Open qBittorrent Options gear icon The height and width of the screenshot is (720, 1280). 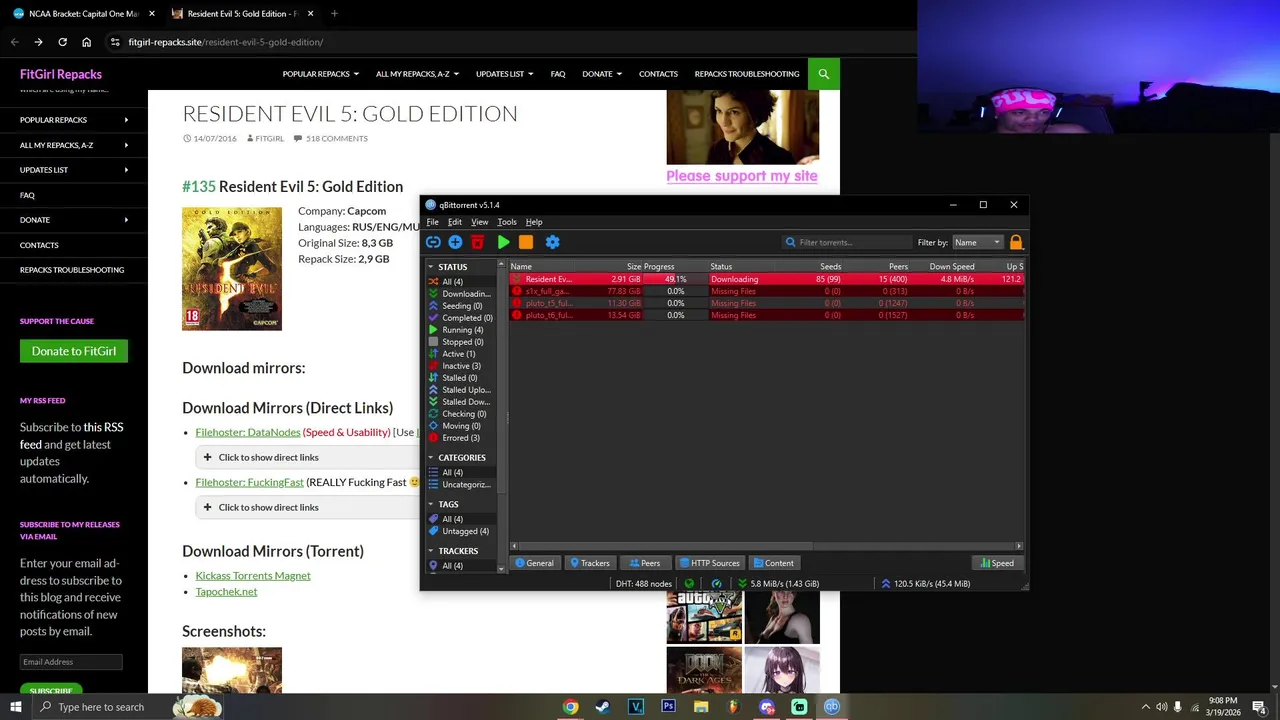click(x=552, y=242)
